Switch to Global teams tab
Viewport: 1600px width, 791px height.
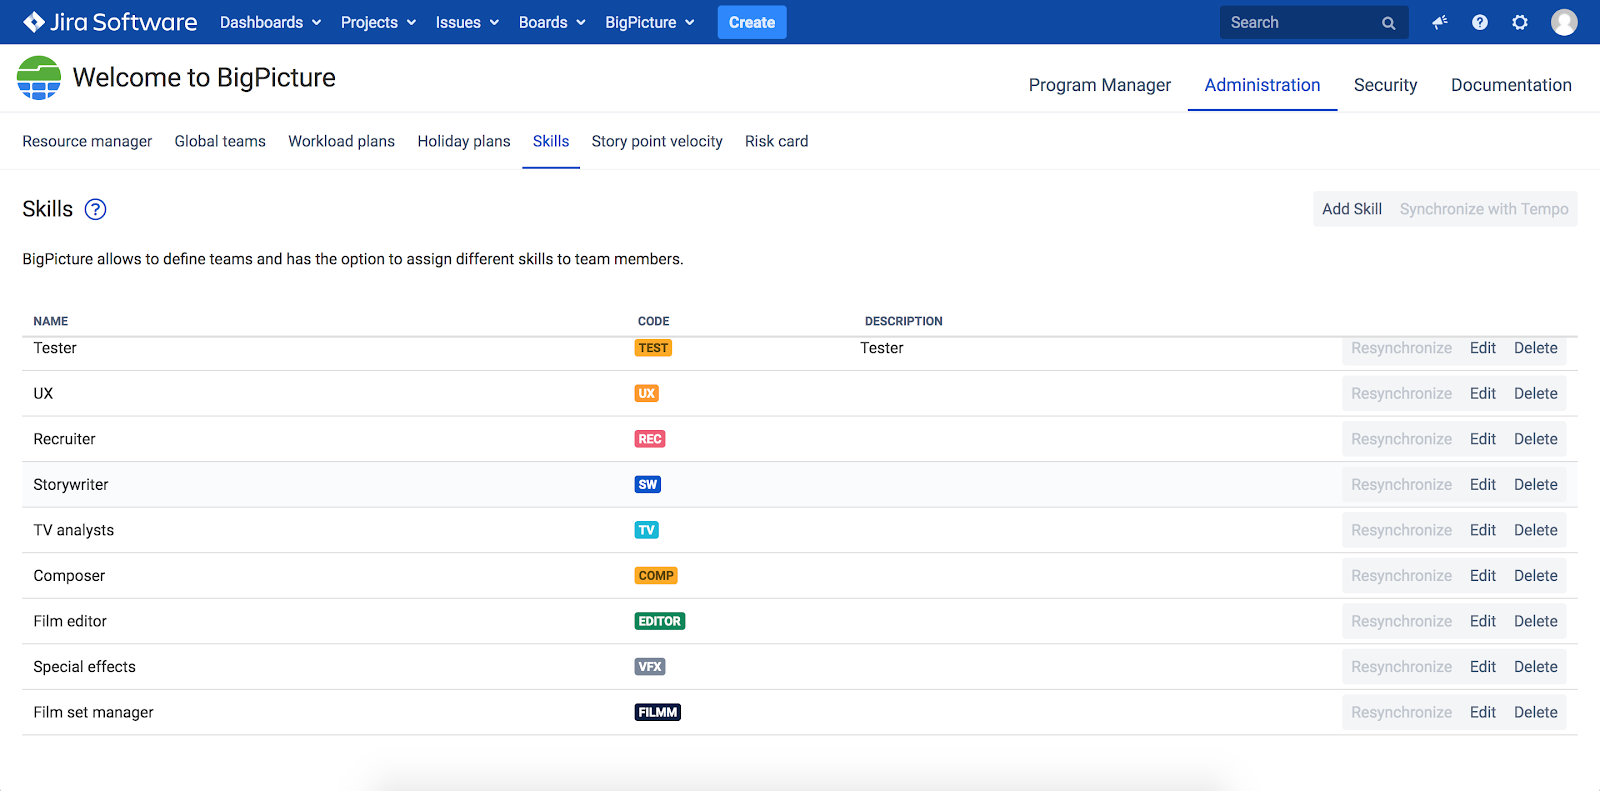pos(220,141)
